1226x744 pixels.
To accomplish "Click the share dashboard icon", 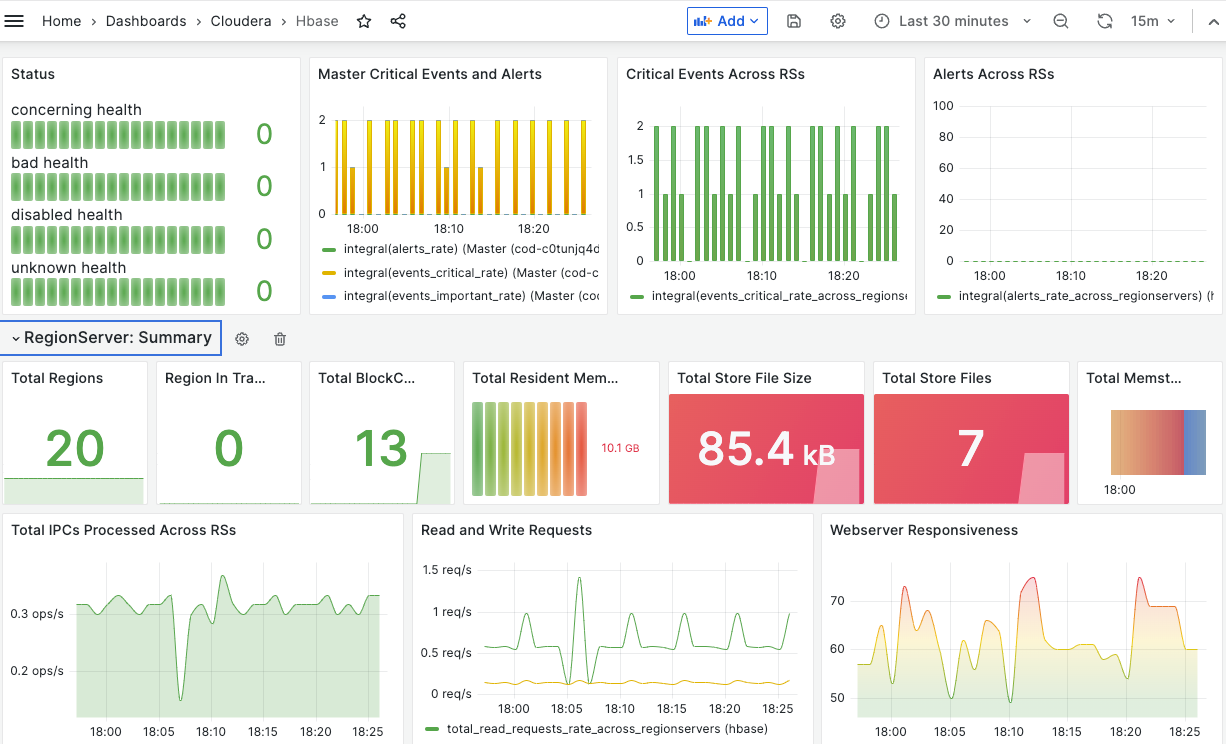I will [x=398, y=21].
